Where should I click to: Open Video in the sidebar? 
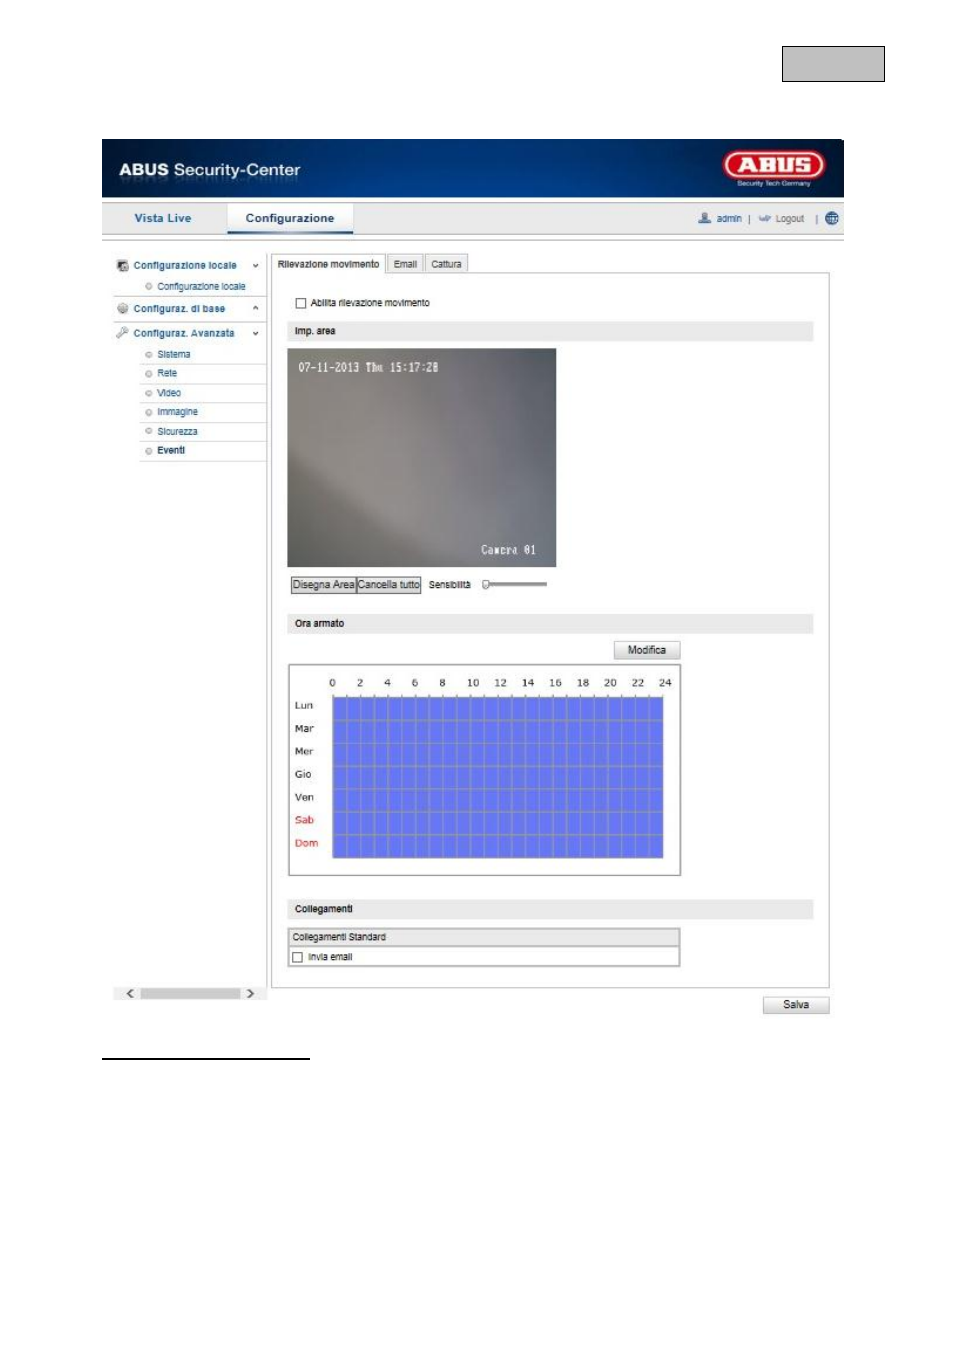pyautogui.click(x=169, y=393)
